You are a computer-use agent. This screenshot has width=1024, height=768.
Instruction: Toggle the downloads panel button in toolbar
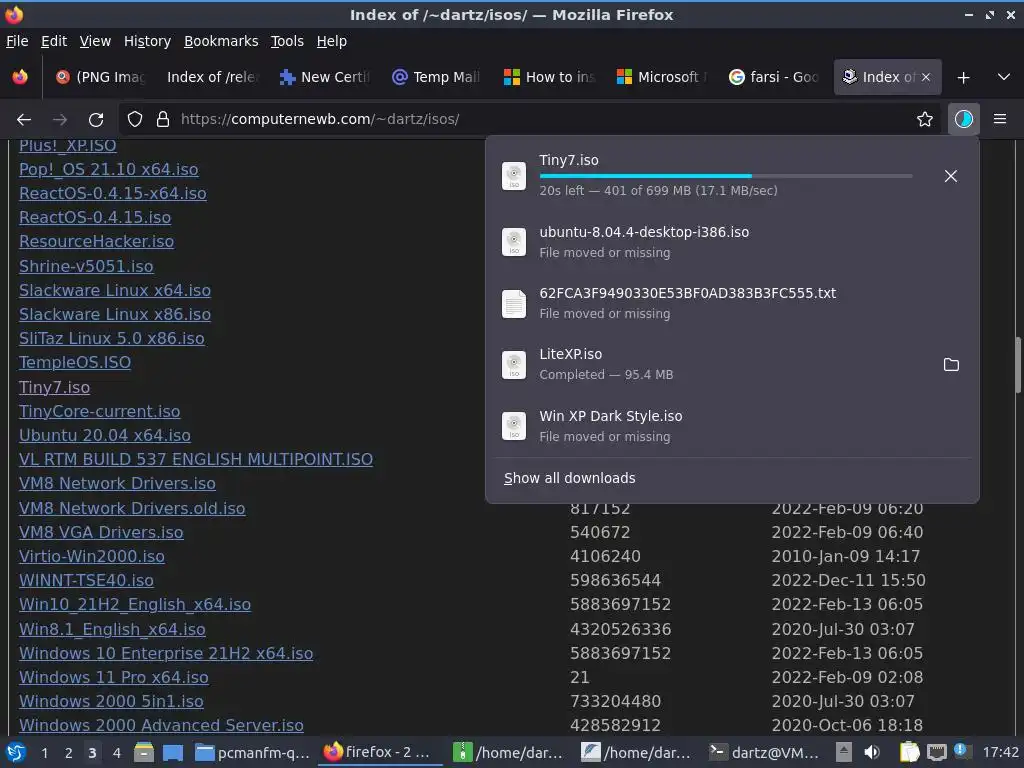964,120
